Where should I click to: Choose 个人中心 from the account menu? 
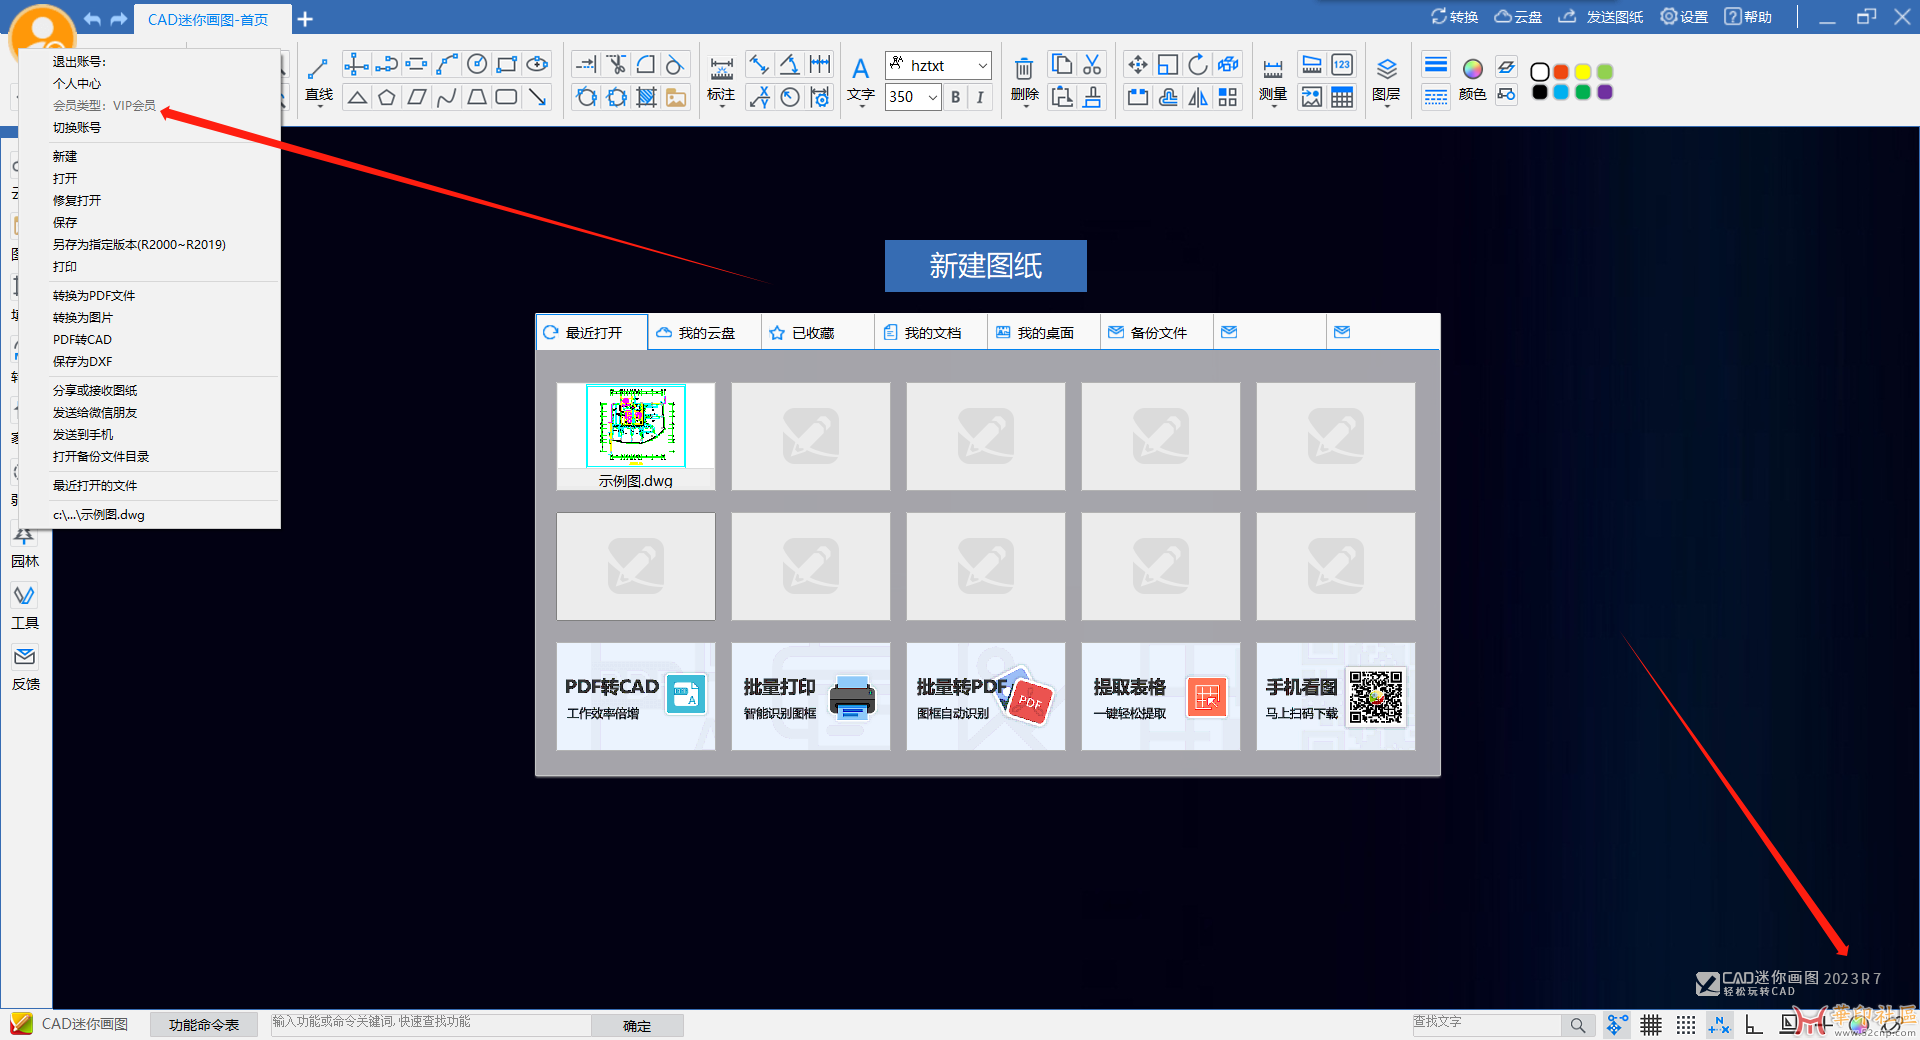tap(77, 84)
